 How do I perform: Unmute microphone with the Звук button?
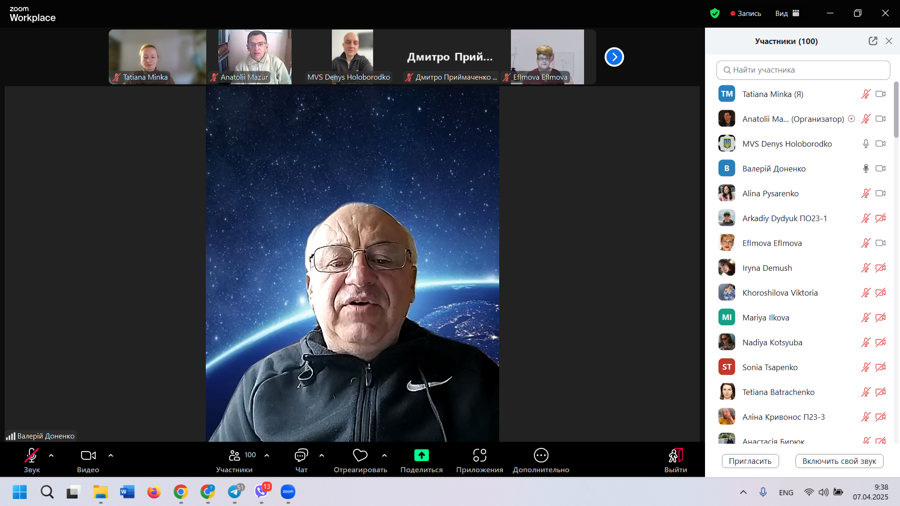point(32,460)
